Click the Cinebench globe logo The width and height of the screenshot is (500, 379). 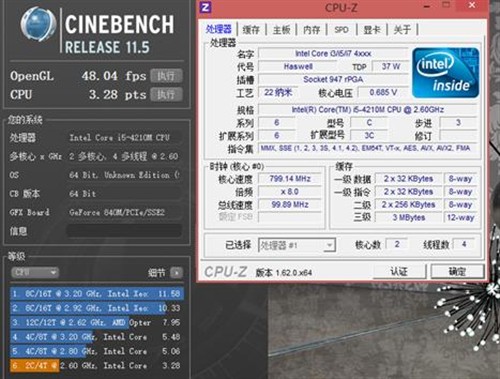tap(38, 25)
